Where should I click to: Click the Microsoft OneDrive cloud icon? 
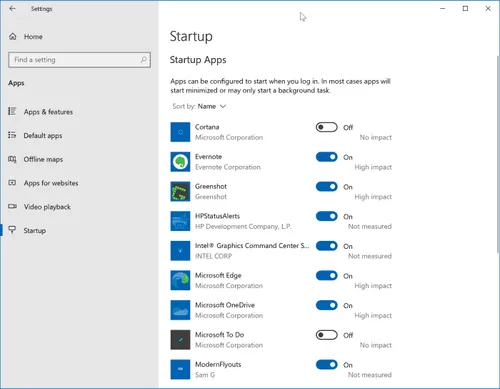180,310
